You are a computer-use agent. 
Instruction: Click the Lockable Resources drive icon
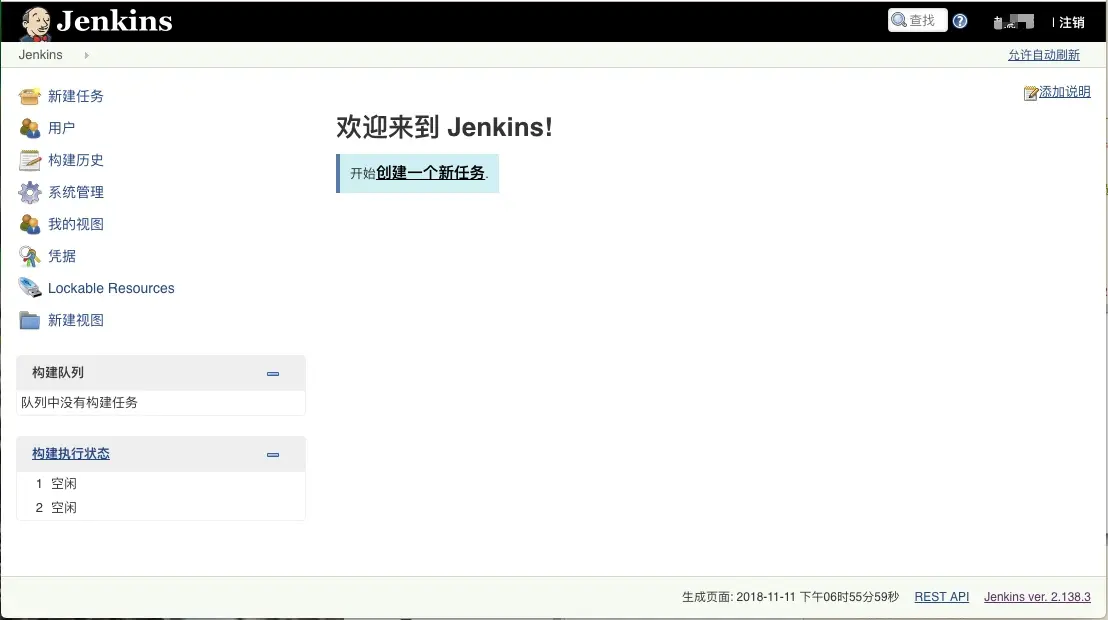[30, 288]
